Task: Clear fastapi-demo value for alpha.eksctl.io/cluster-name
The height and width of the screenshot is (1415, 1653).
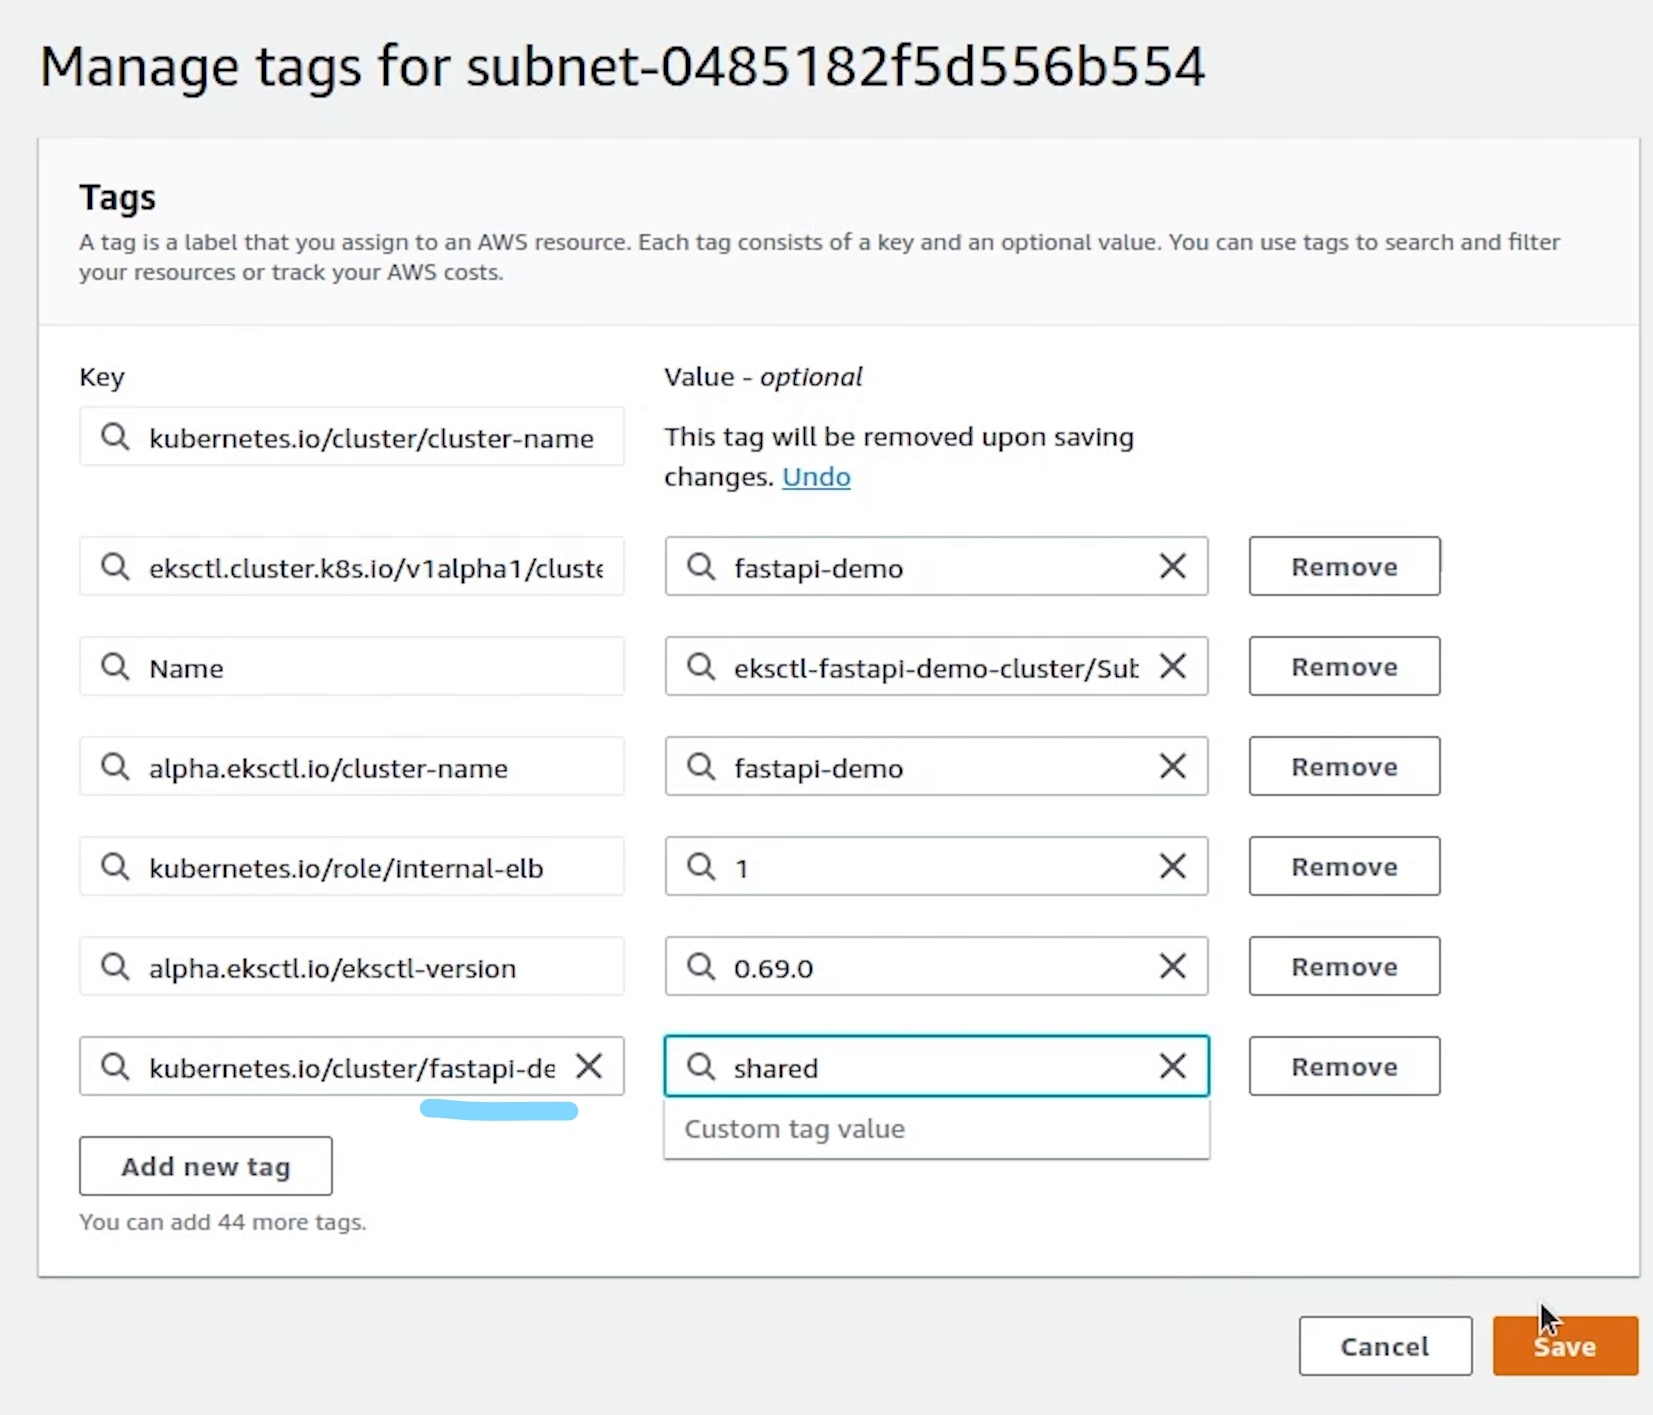Action: coord(1173,766)
